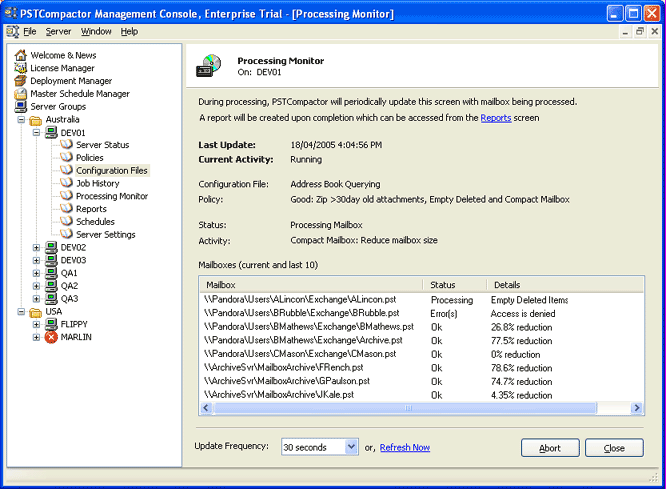
Task: Click the Processing Monitor disc header icon
Action: tap(209, 66)
